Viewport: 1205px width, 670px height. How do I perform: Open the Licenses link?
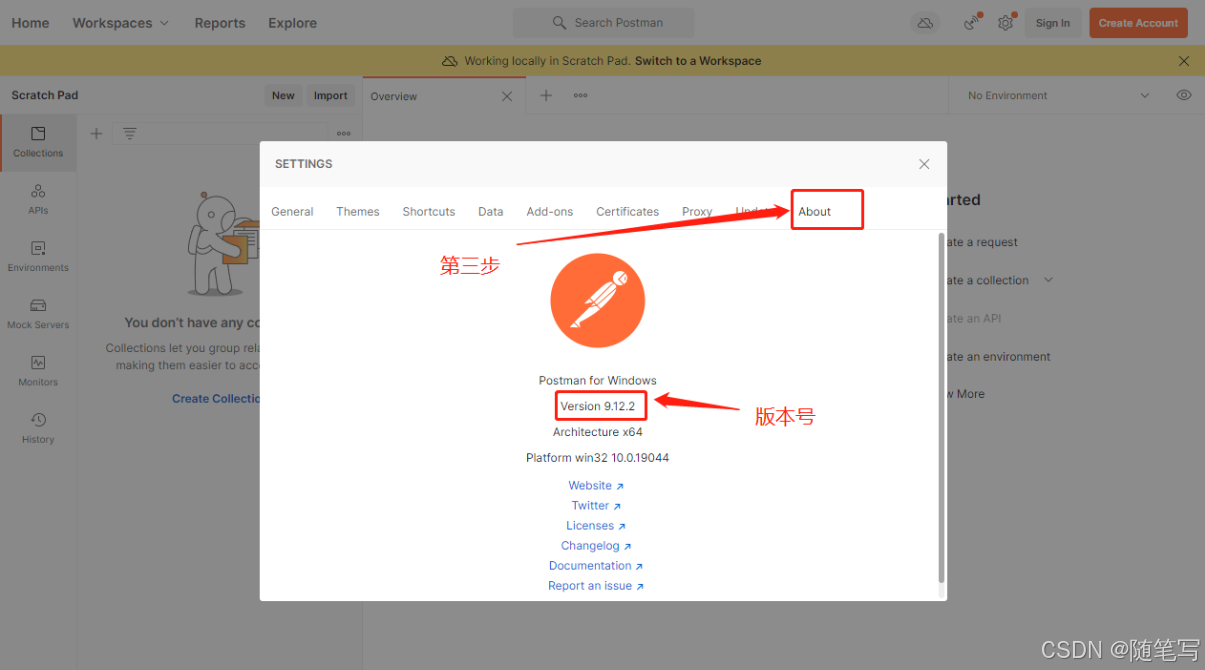(x=596, y=525)
